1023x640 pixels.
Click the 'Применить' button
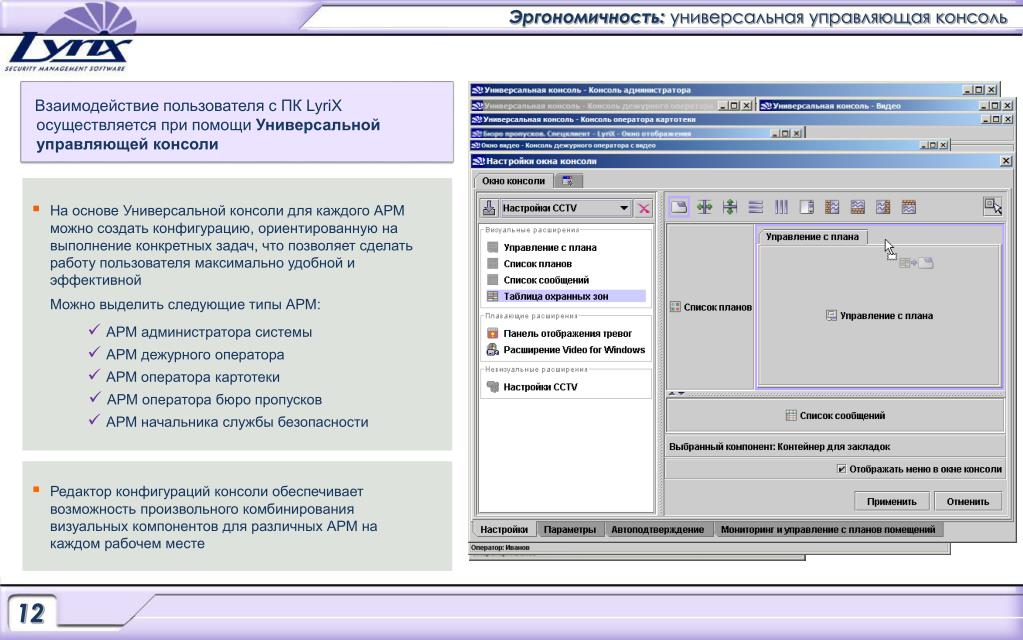coord(891,502)
